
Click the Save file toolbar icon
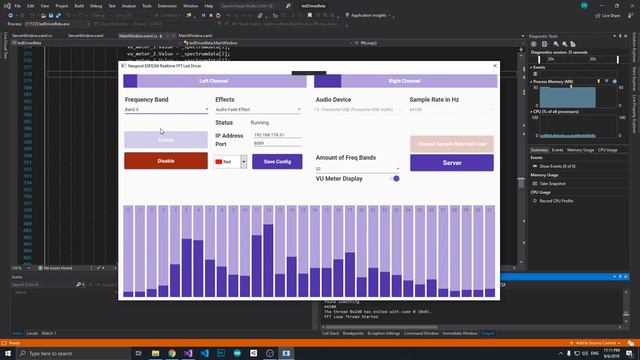(51, 16)
